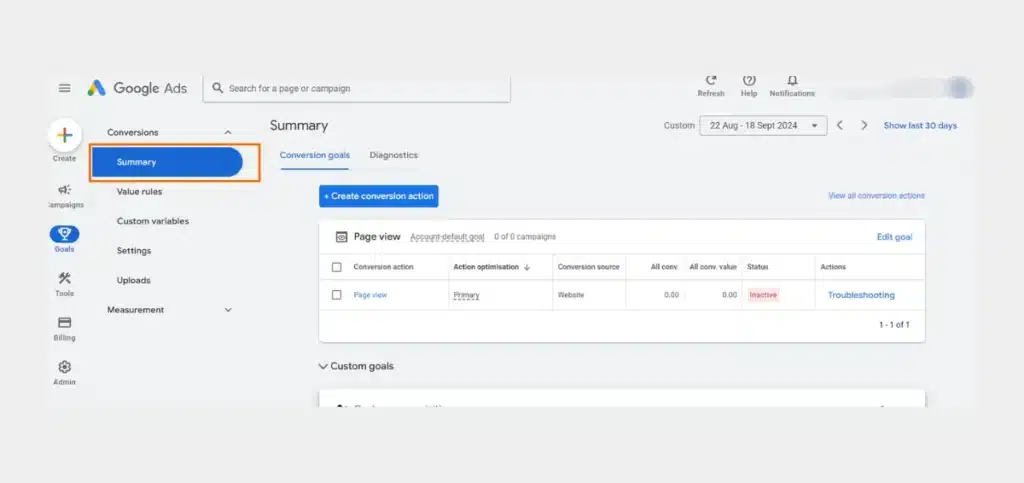Click the All conv. value column header
This screenshot has width=1024, height=483.
[713, 267]
